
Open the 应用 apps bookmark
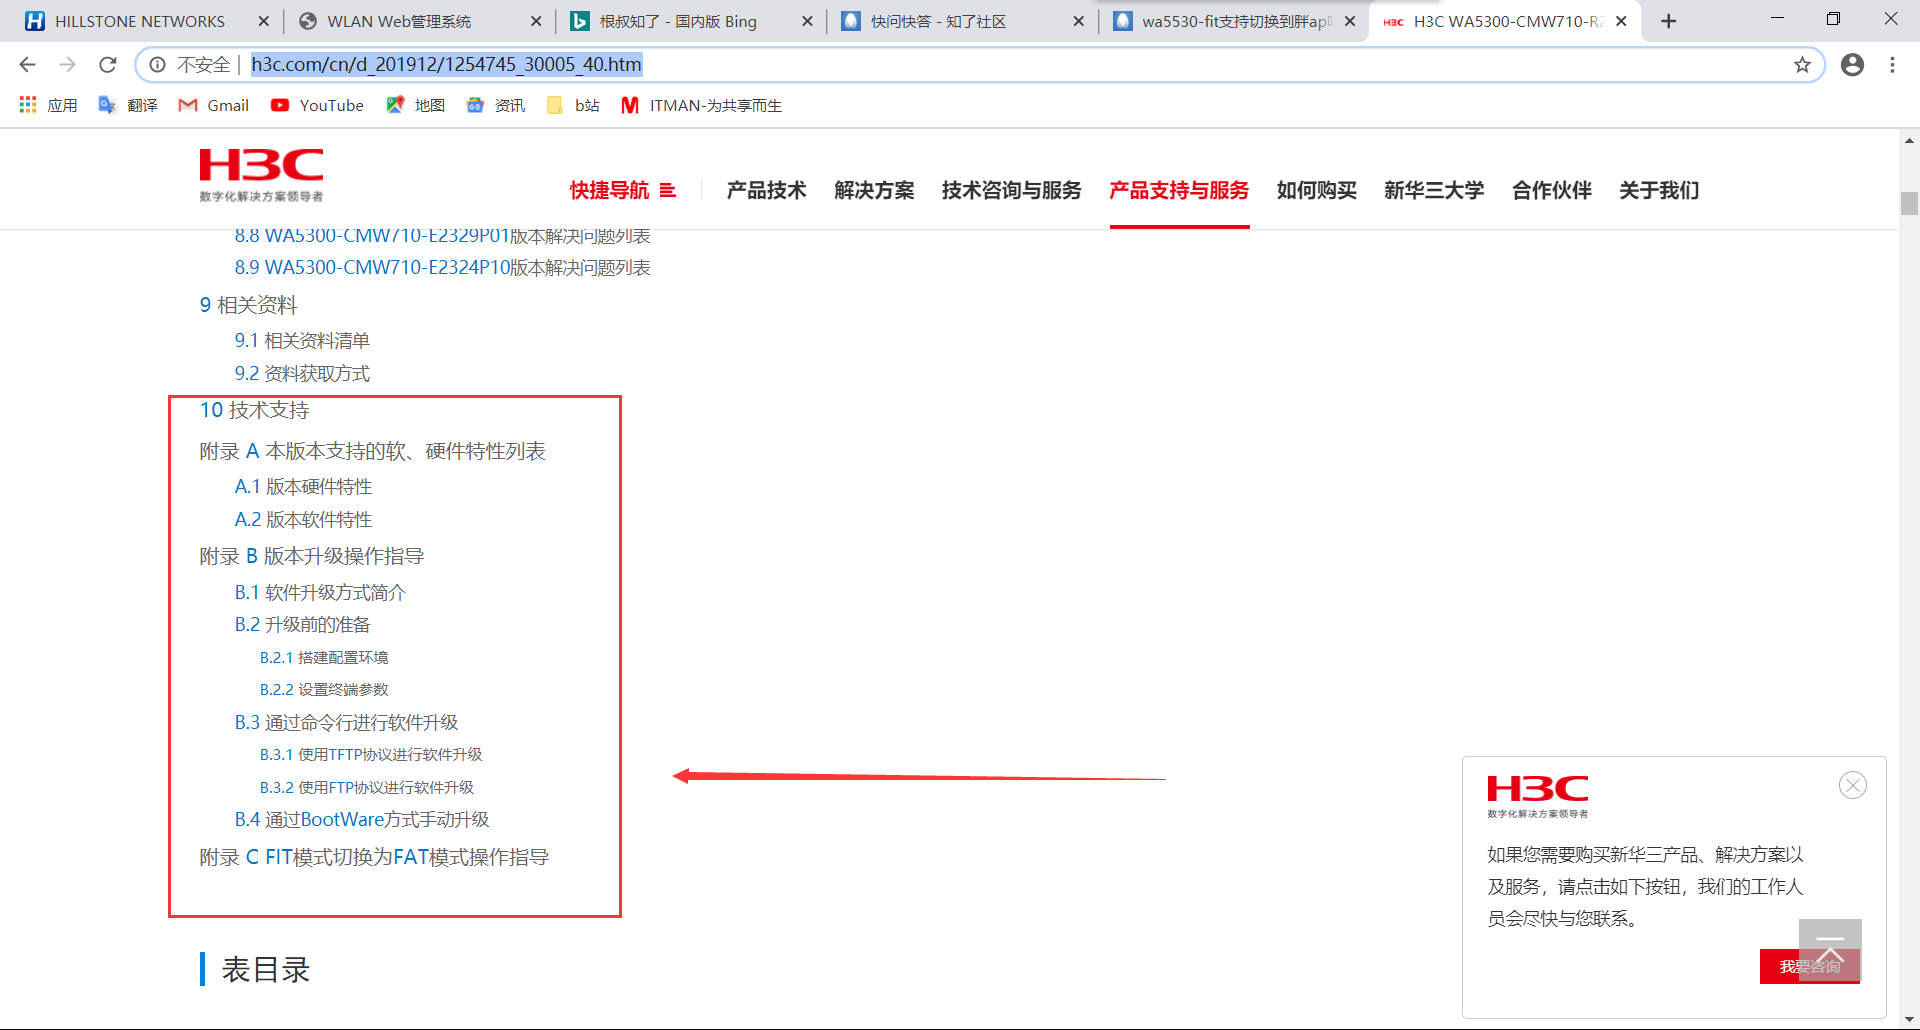[x=48, y=105]
